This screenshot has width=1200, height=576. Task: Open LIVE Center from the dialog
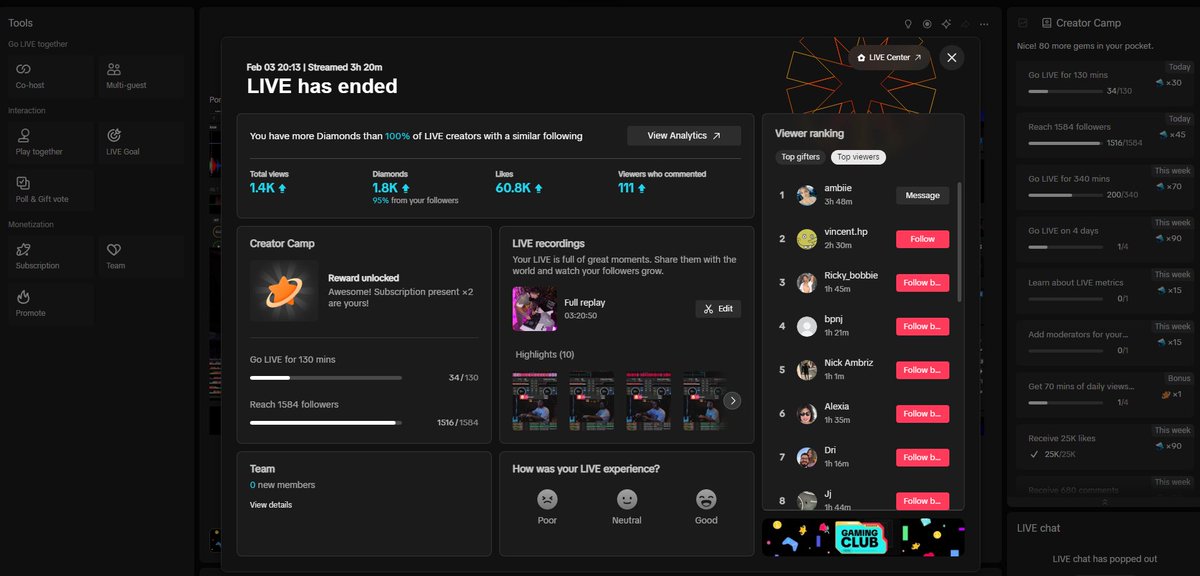(890, 58)
